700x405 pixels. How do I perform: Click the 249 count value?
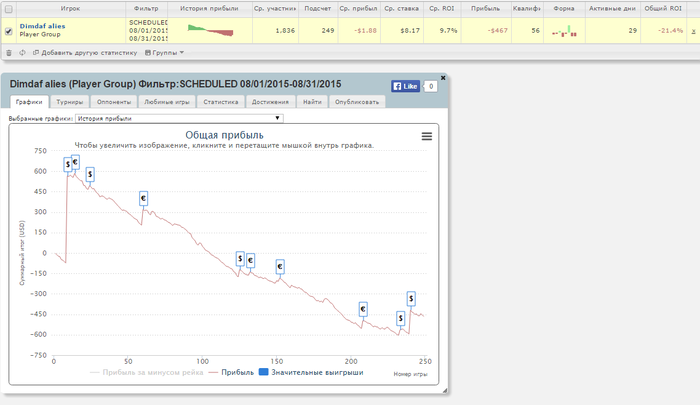[328, 31]
